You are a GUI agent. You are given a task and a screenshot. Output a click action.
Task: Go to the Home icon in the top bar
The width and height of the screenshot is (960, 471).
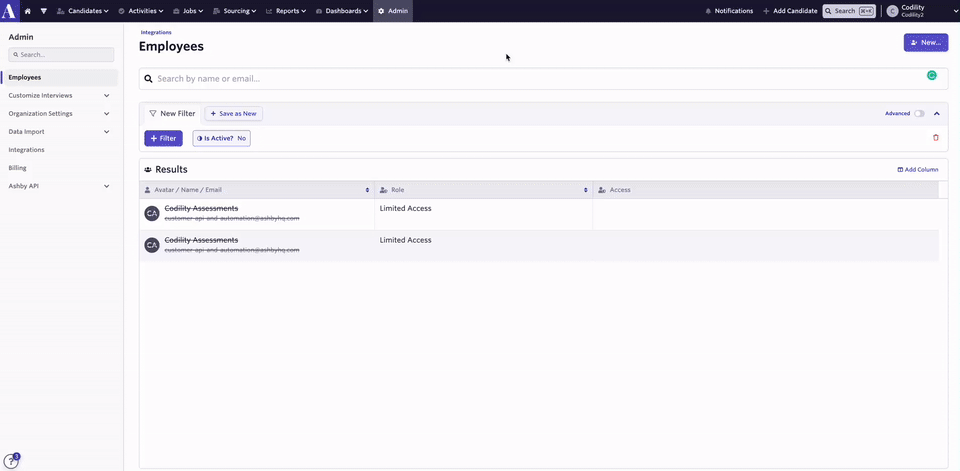click(28, 11)
